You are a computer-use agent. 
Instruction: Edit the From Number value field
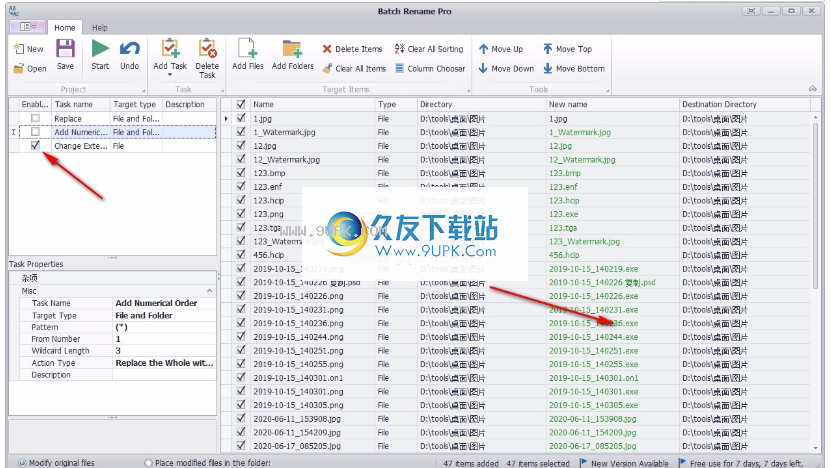click(164, 339)
